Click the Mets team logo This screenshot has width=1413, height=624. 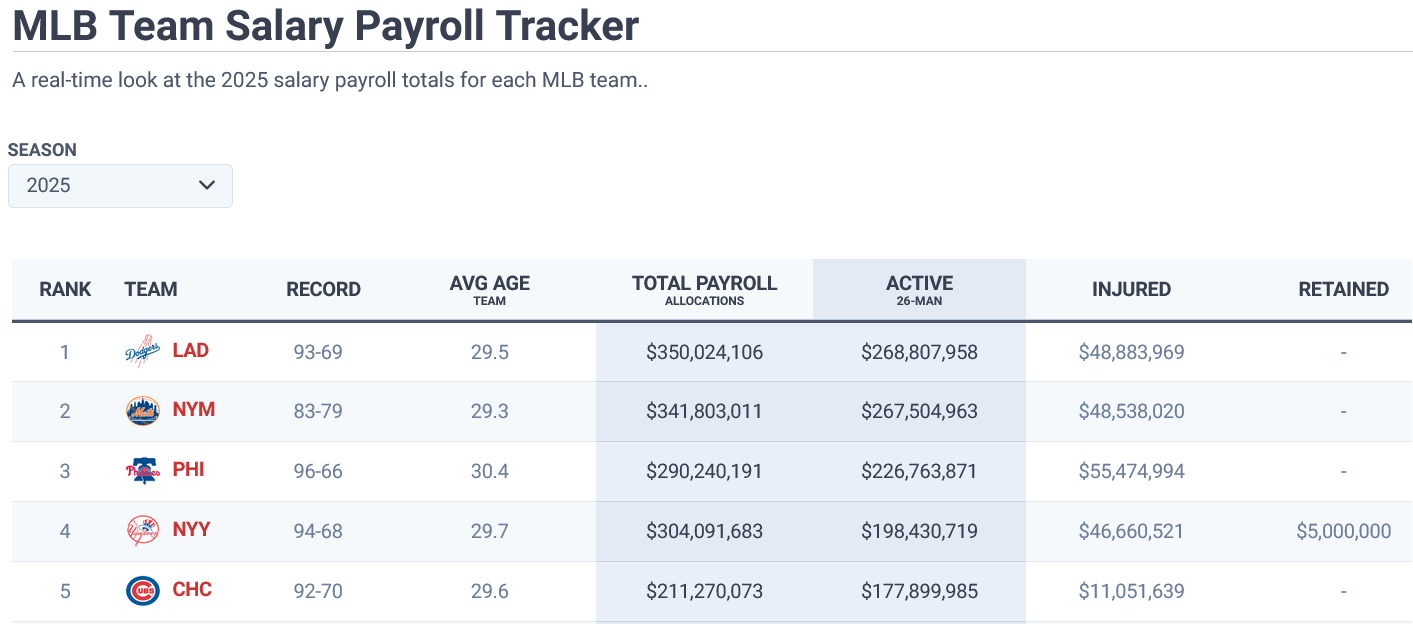point(142,411)
